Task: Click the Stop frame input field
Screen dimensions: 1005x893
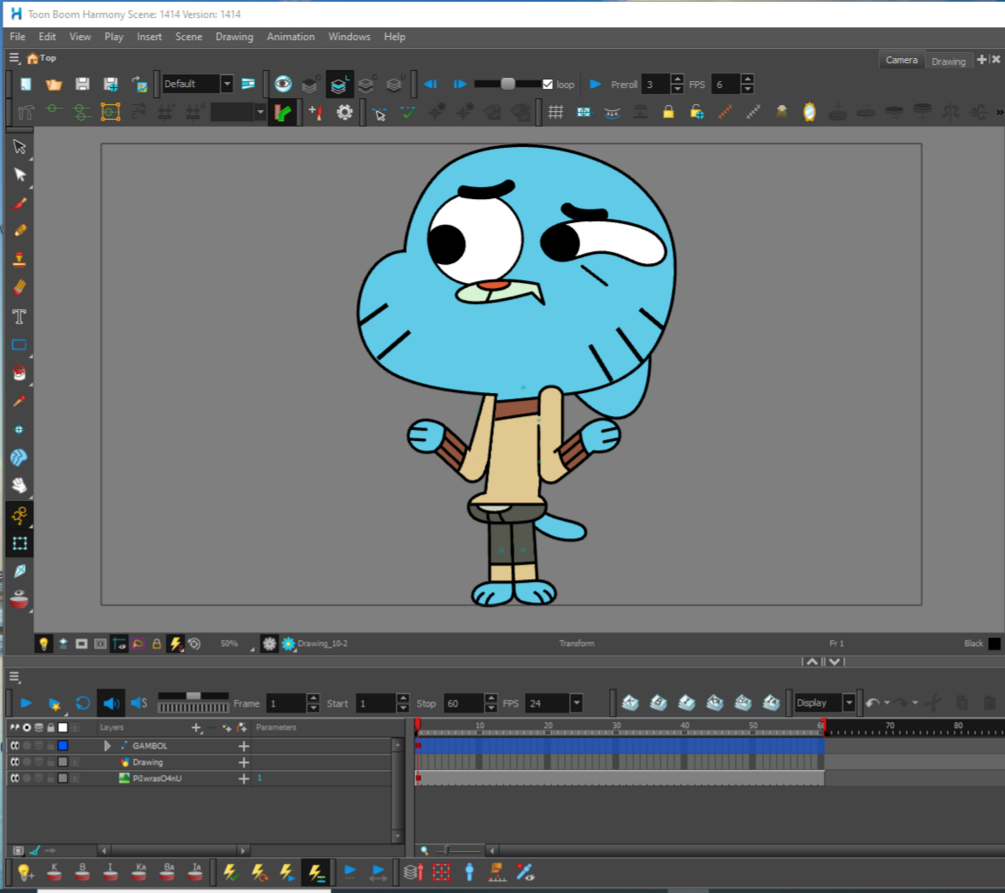Action: pos(463,703)
